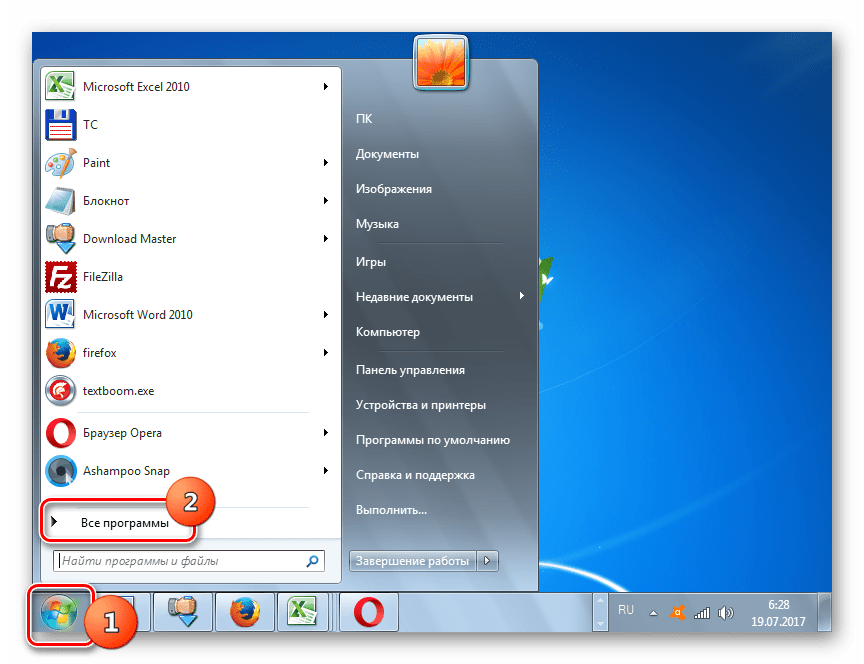This screenshot has width=864, height=664.
Task: Launch TC floppy disk icon
Action: tap(60, 125)
